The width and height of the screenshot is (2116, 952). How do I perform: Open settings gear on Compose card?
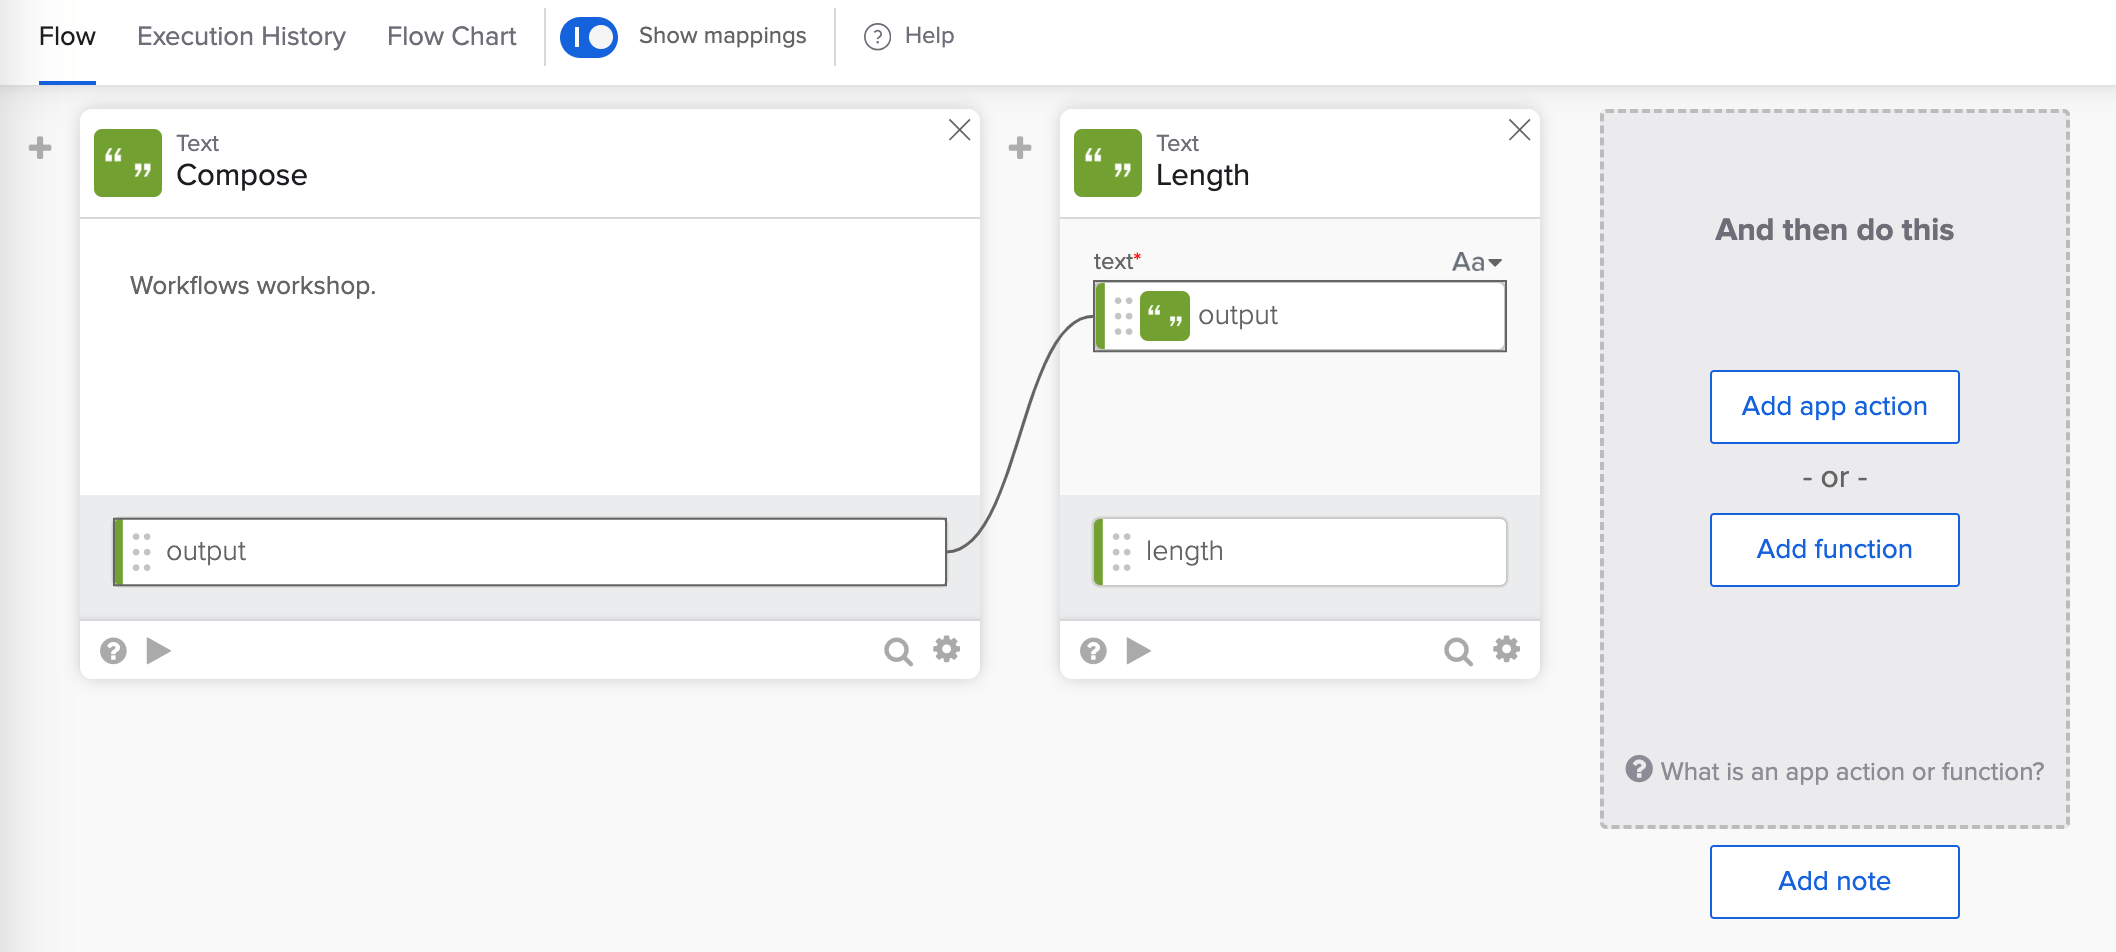coord(946,650)
